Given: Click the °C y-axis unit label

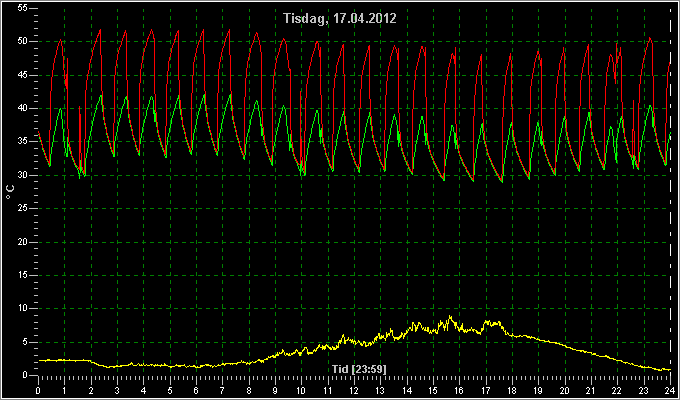Looking at the screenshot, I should [x=10, y=192].
